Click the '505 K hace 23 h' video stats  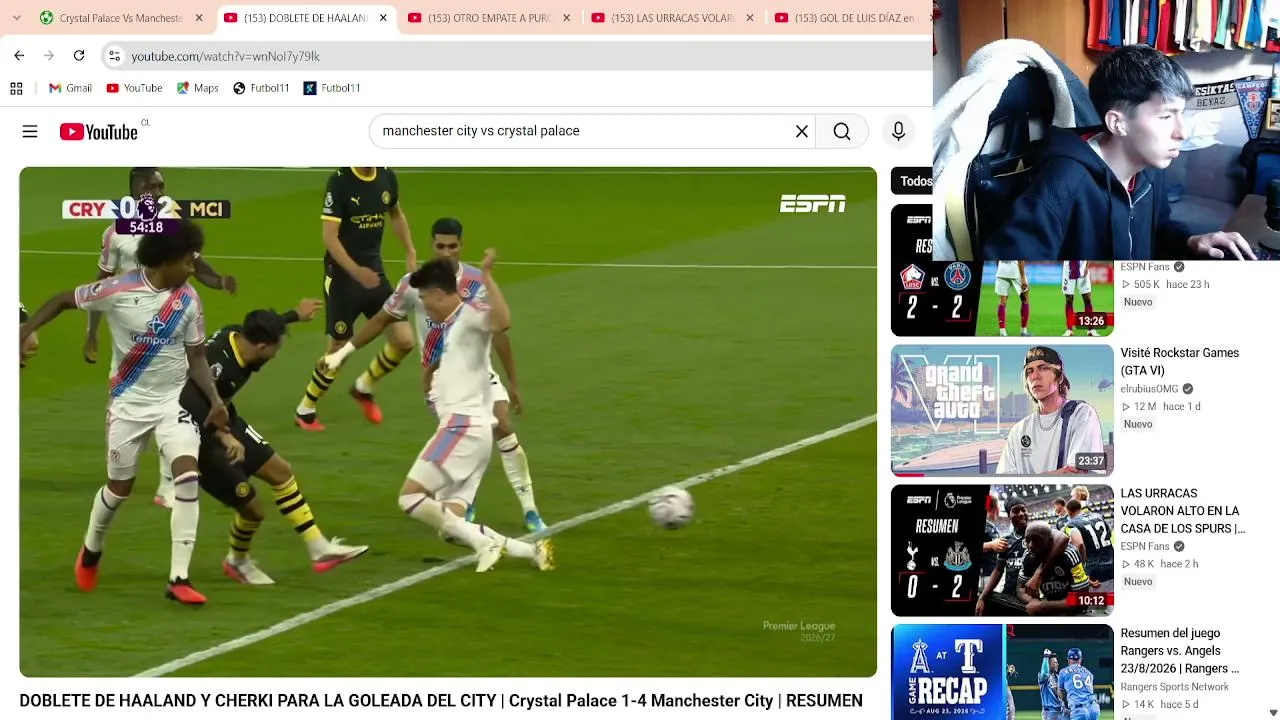pos(1165,284)
